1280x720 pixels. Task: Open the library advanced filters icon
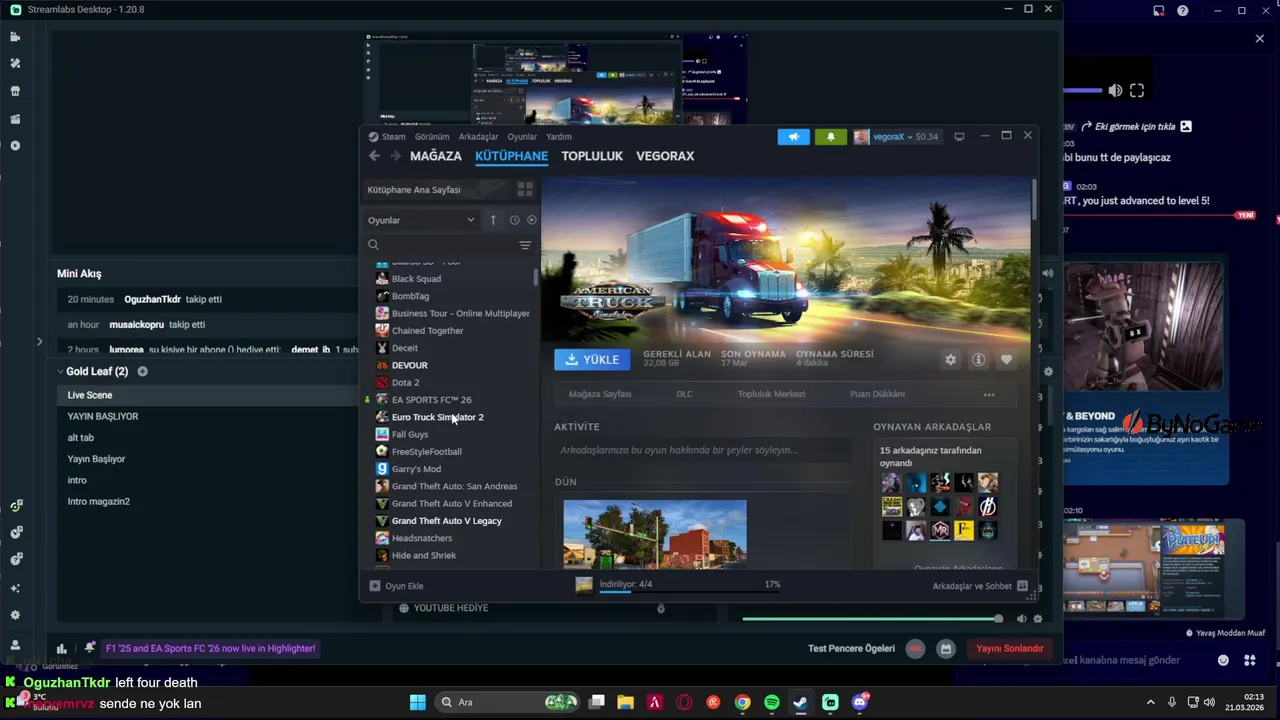[525, 245]
